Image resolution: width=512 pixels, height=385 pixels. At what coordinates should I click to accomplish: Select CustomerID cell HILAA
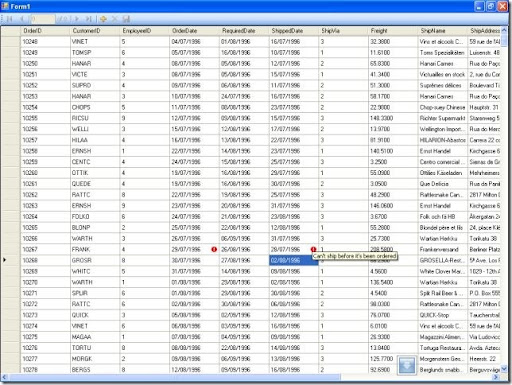pyautogui.click(x=95, y=140)
